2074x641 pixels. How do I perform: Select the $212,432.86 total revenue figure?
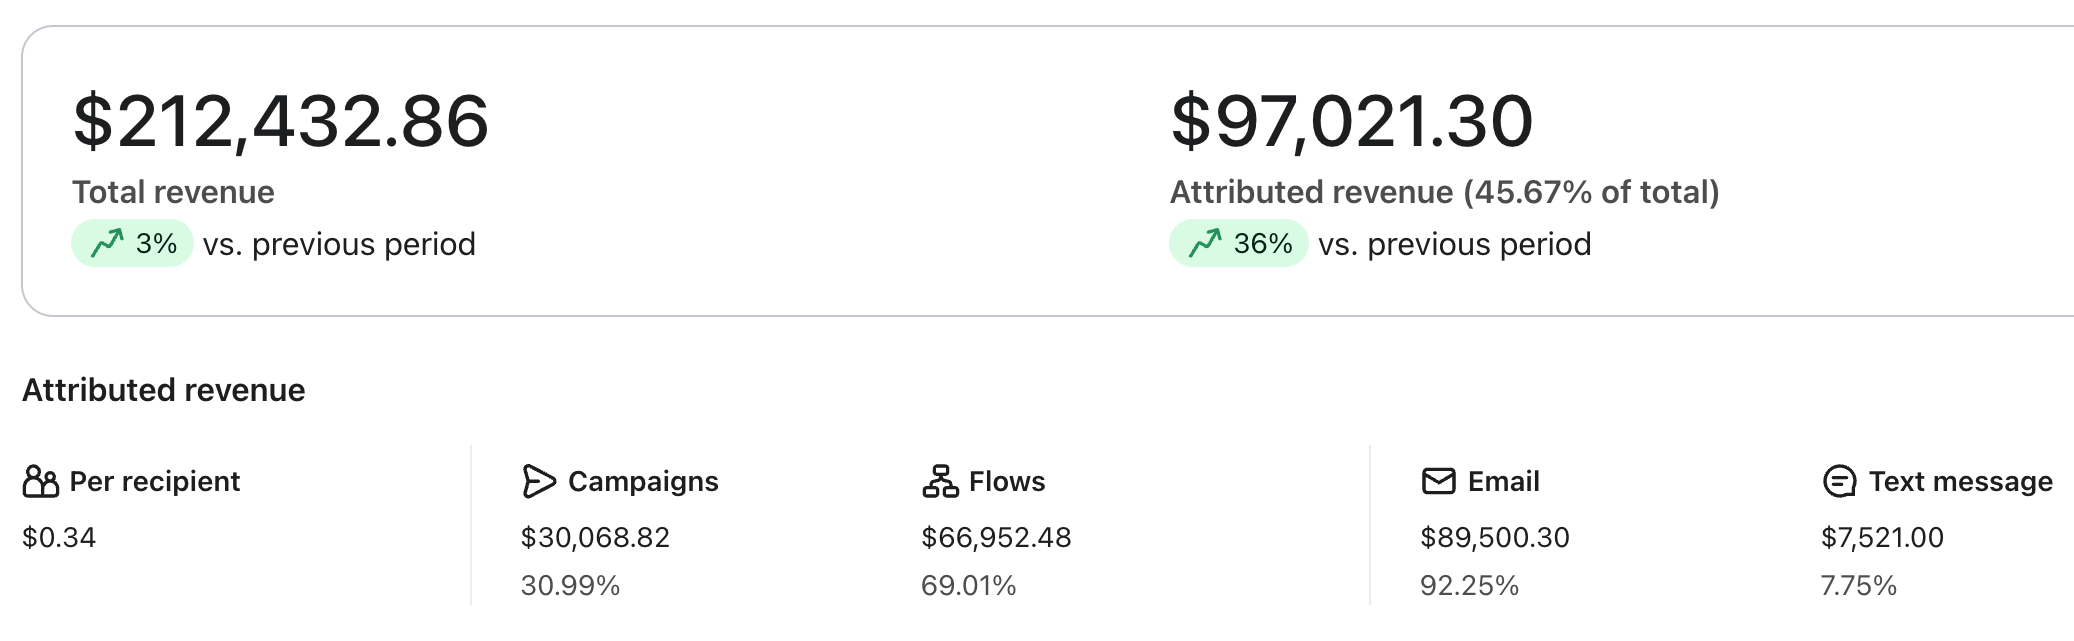[x=280, y=122]
